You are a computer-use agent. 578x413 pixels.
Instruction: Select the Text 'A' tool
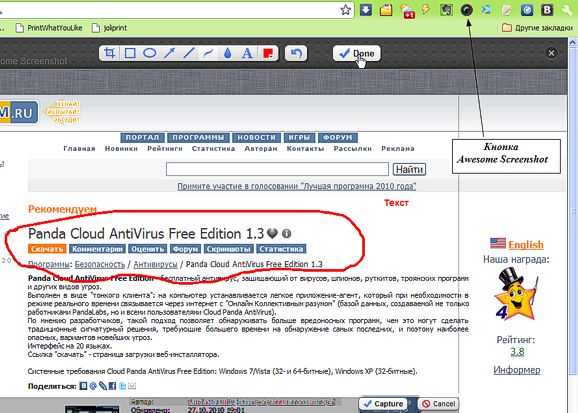(x=247, y=53)
